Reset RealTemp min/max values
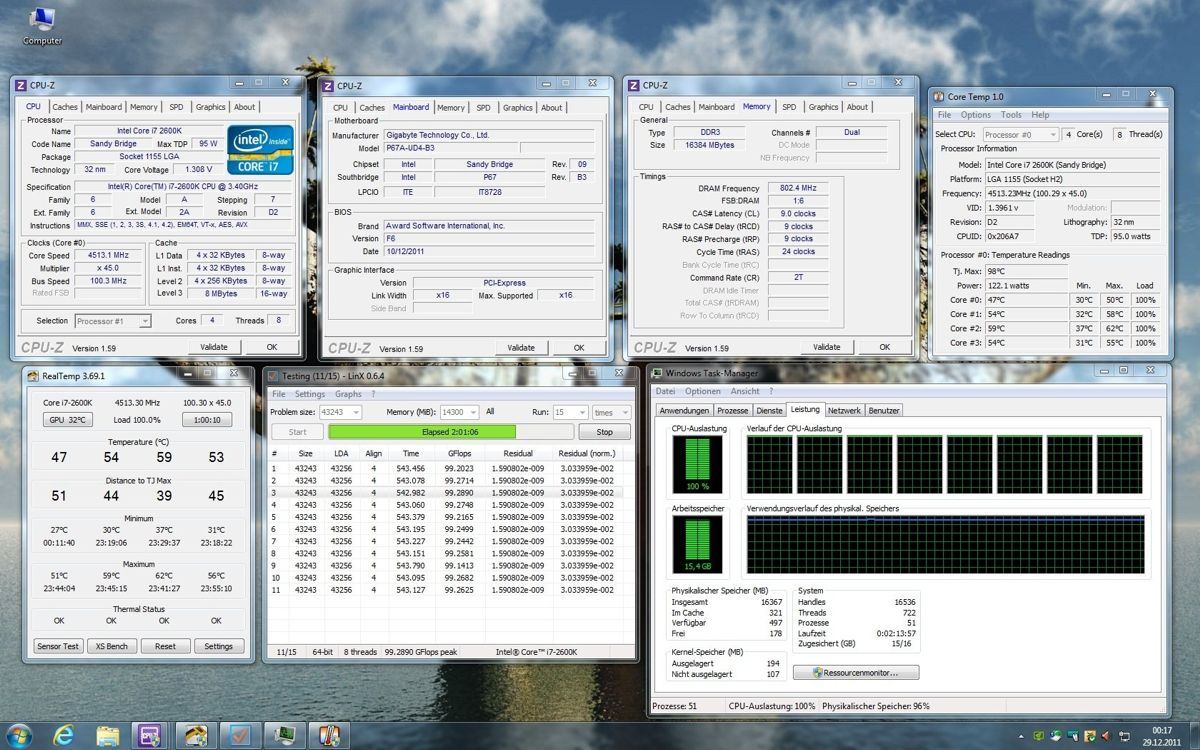This screenshot has height=750, width=1200. click(165, 646)
